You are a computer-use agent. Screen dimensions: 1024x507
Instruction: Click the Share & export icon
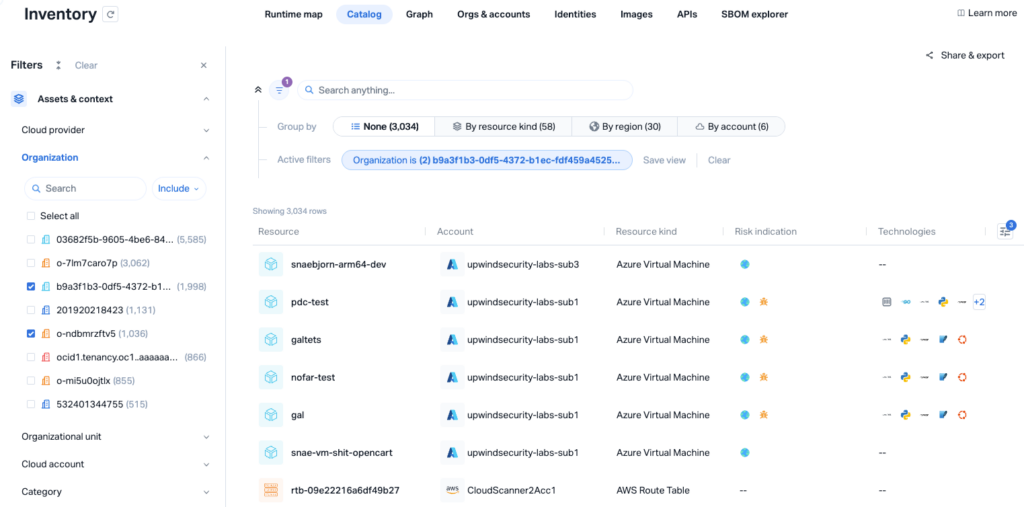(929, 56)
